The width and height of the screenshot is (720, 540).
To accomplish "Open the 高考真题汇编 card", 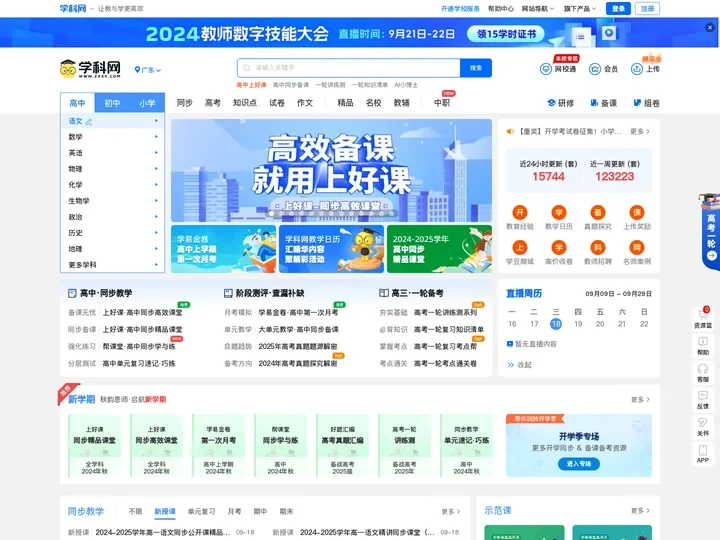I will [343, 445].
